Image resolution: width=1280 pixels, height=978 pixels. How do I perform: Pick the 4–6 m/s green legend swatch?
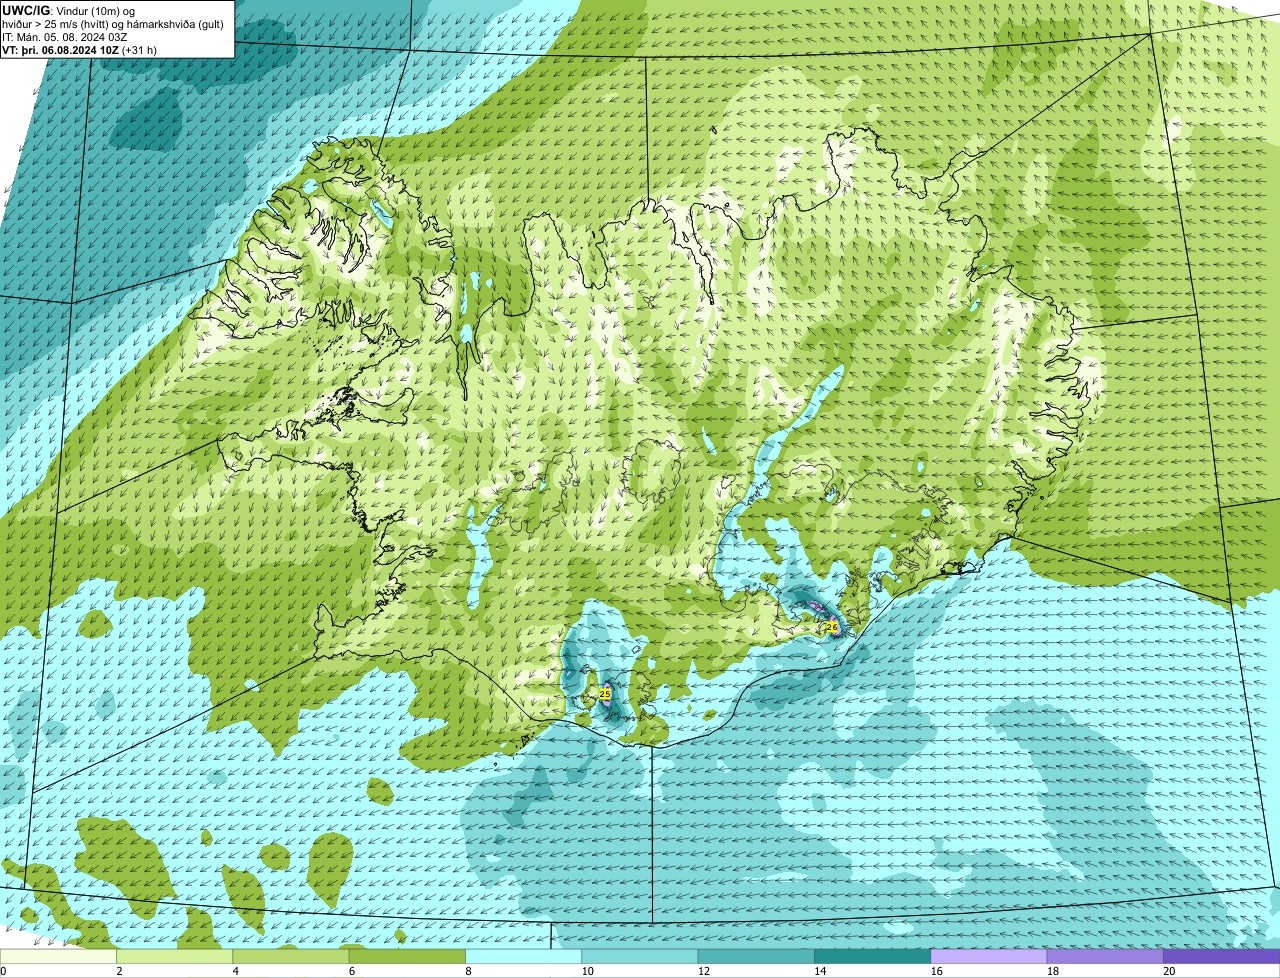(x=291, y=956)
